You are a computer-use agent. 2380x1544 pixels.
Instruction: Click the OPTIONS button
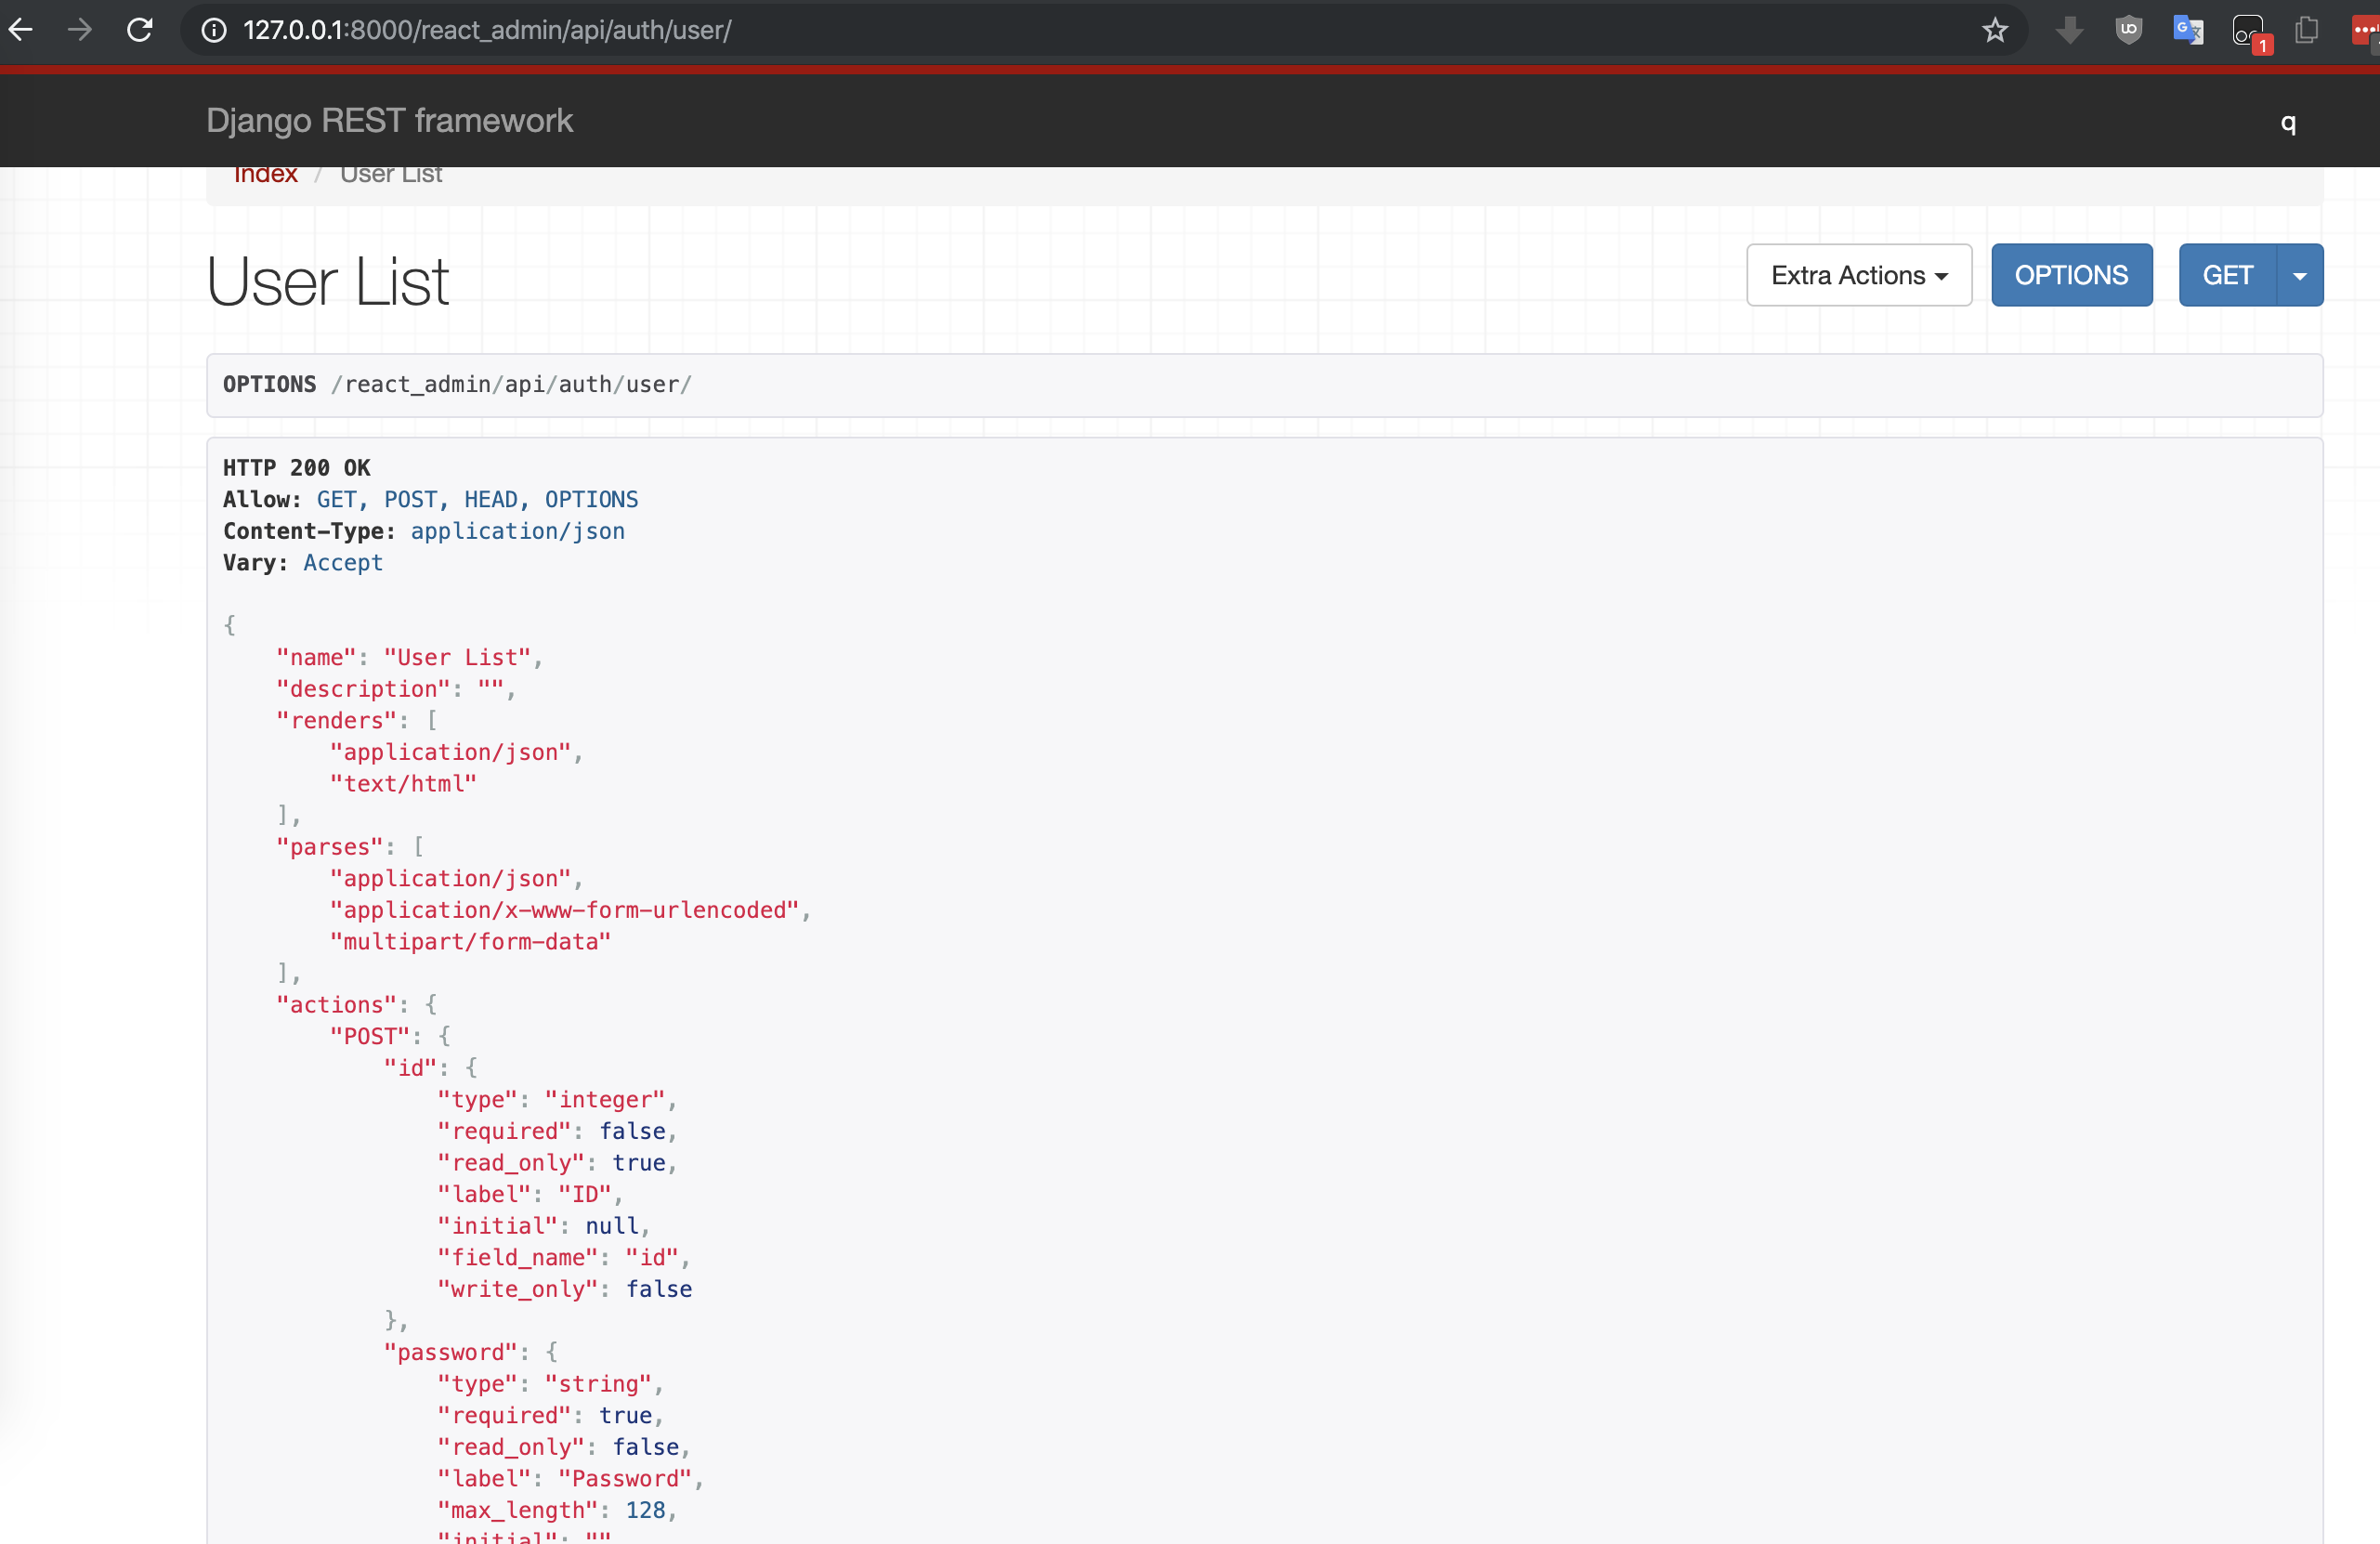[2070, 275]
